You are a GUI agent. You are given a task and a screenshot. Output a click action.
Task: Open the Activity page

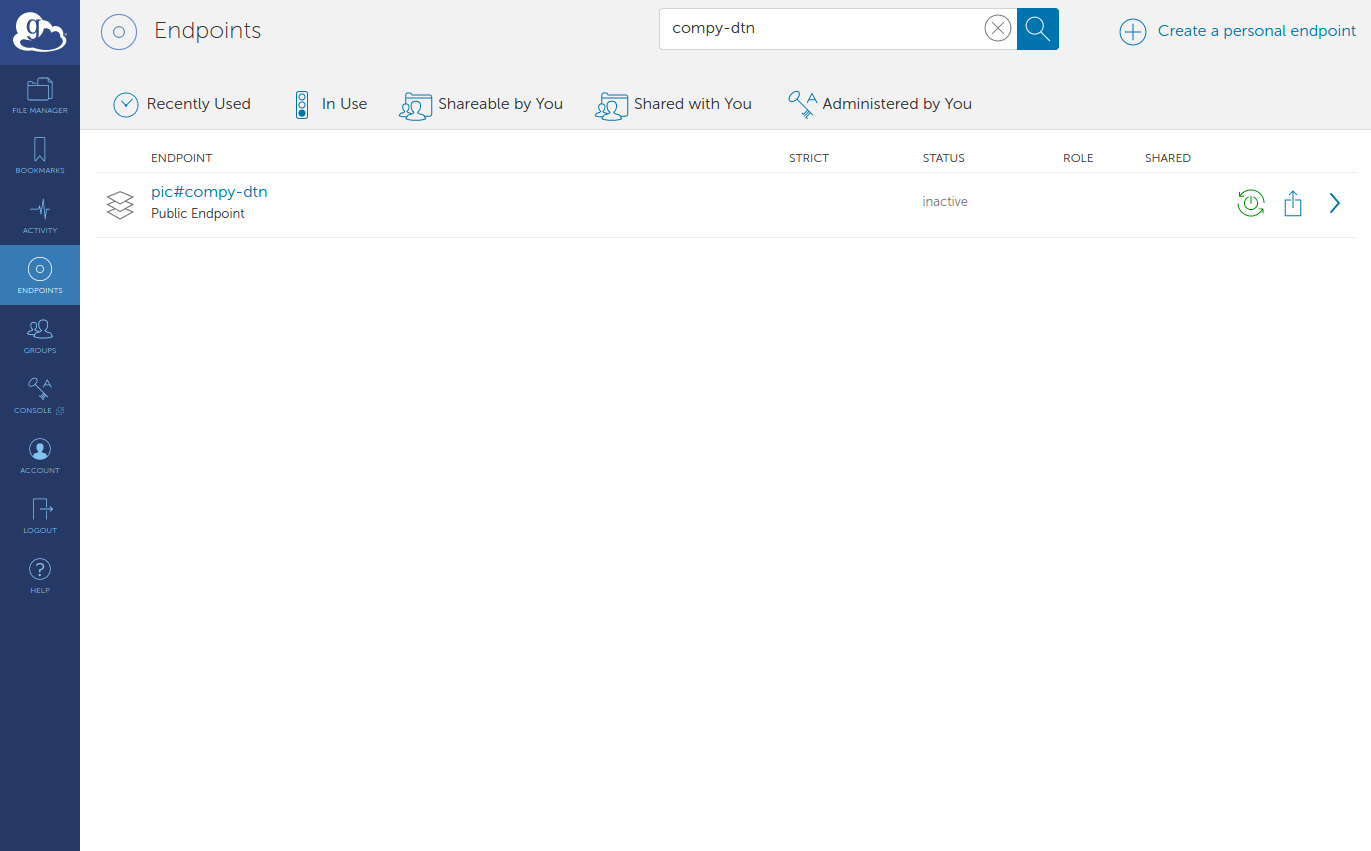(x=40, y=215)
